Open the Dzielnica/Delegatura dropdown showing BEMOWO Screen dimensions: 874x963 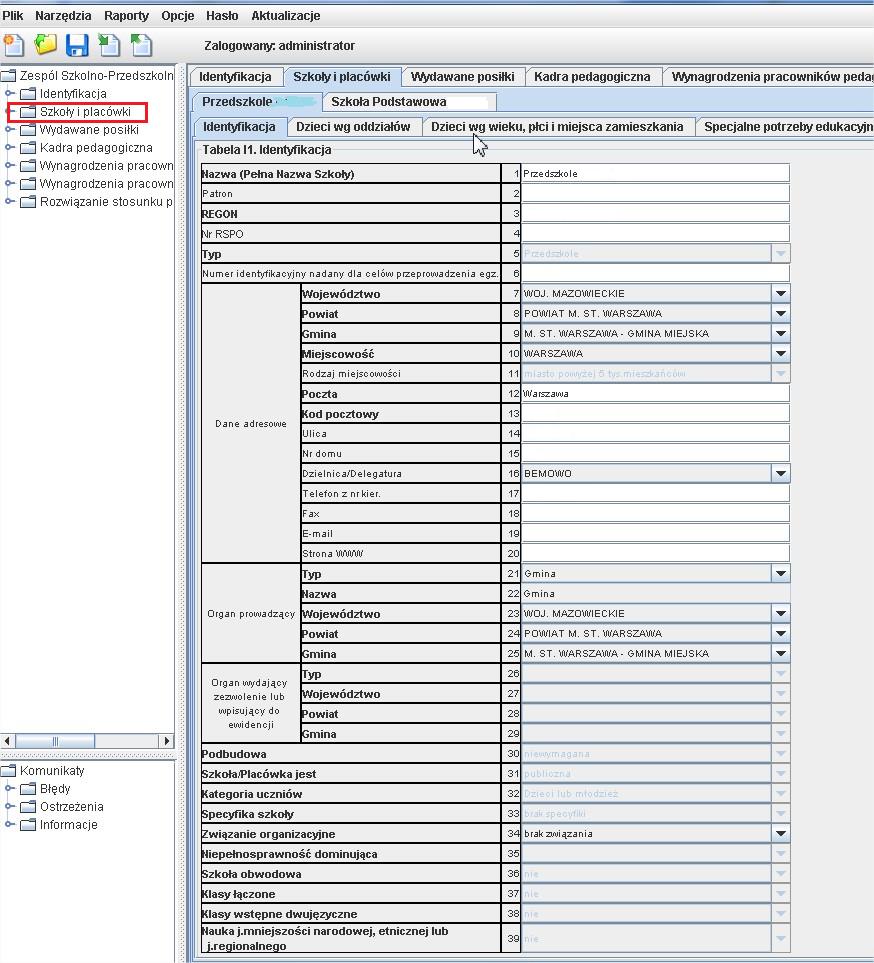(781, 474)
